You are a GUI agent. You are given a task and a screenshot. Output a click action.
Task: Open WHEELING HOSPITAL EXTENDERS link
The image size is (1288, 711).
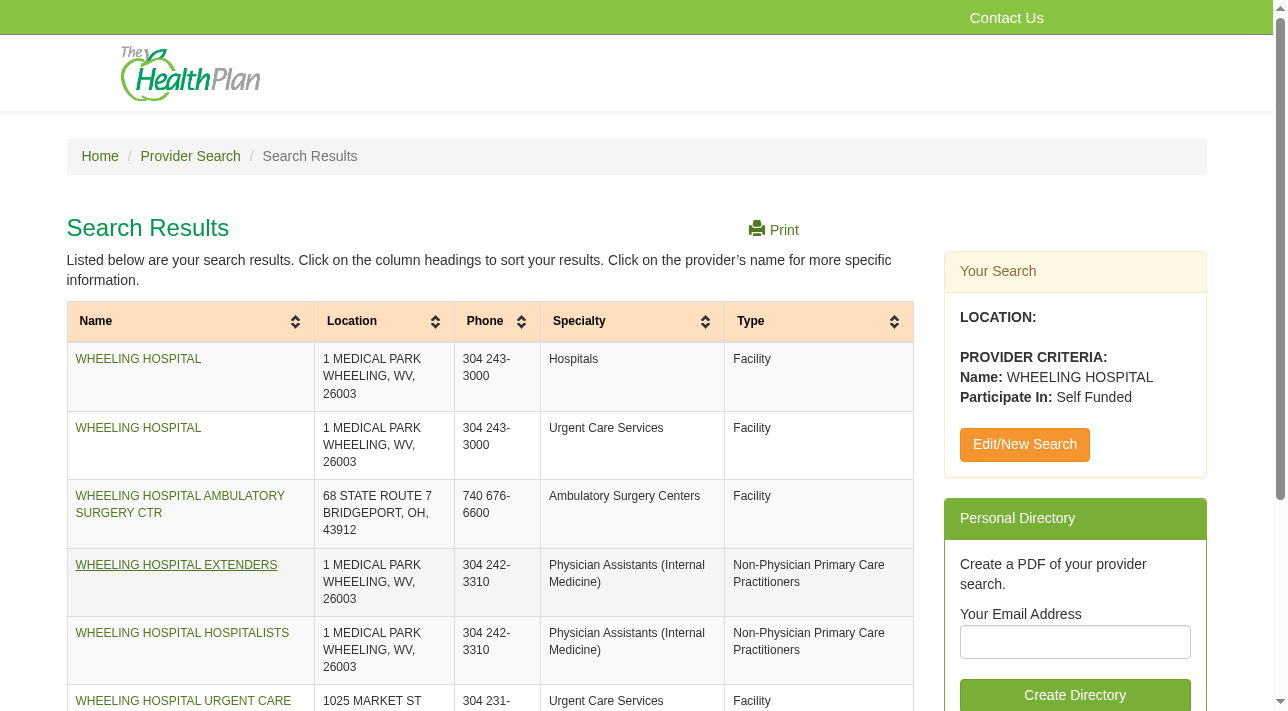pyautogui.click(x=176, y=565)
